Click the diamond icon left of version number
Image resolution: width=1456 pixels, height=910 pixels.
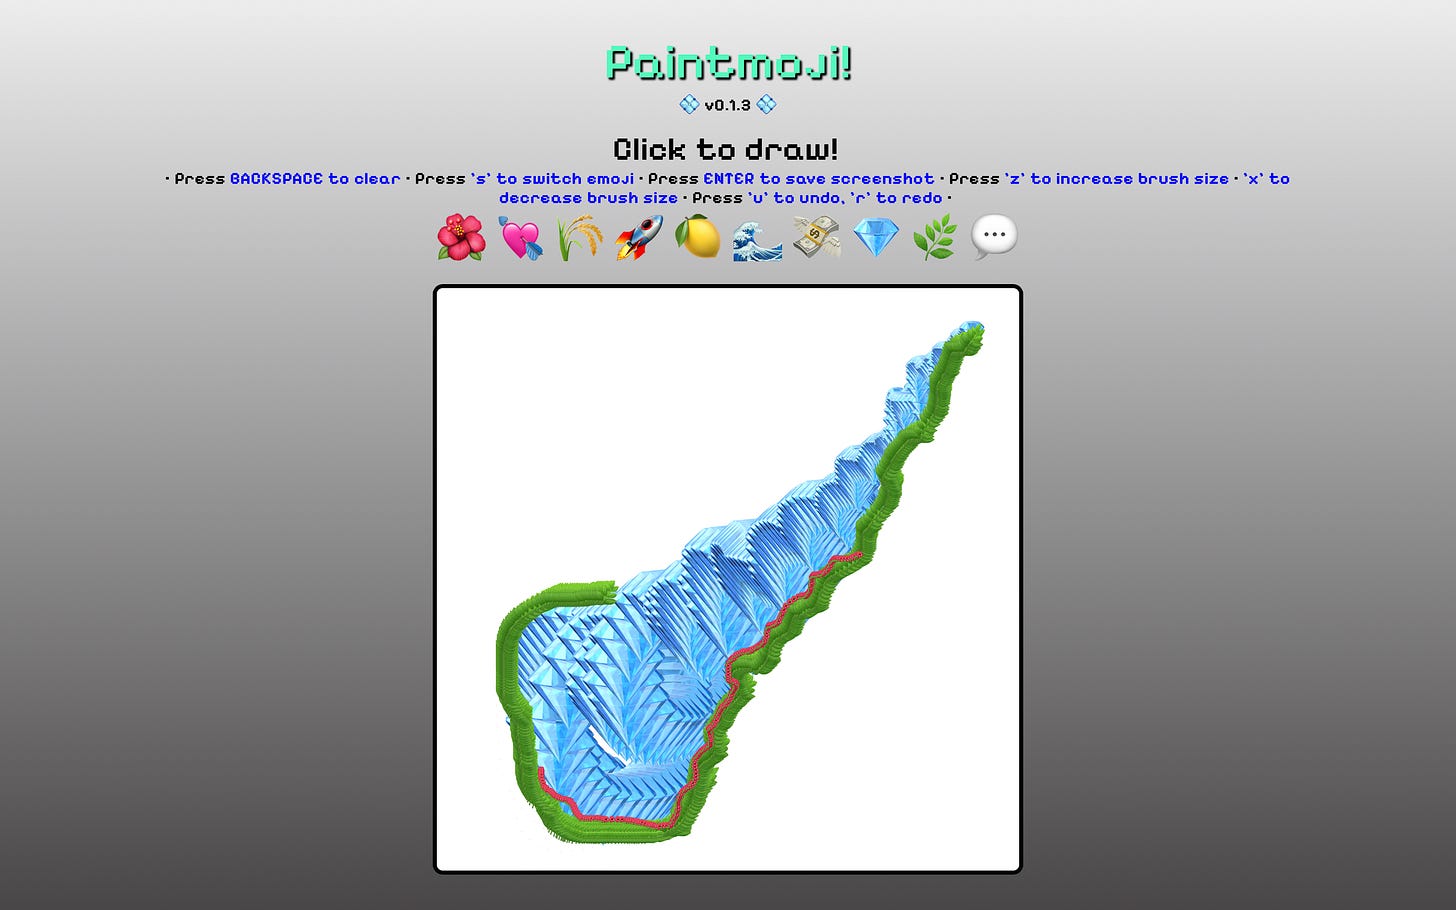[689, 104]
